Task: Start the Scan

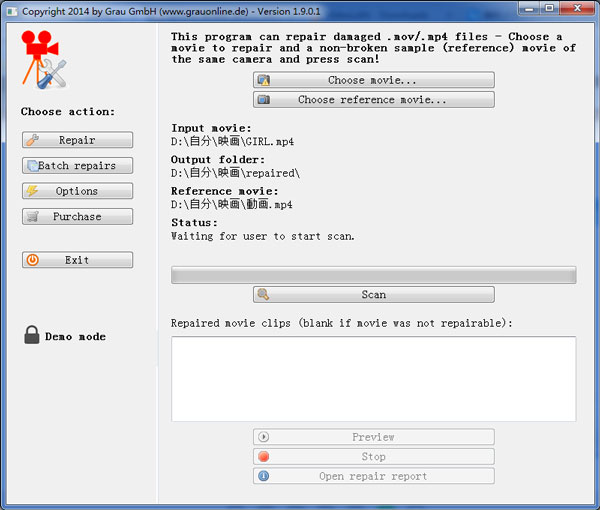Action: click(373, 295)
